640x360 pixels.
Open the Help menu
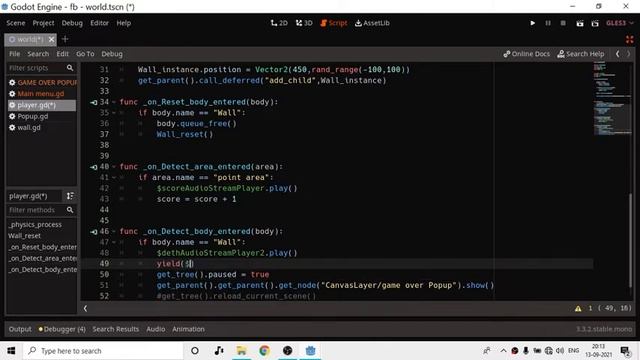click(x=123, y=23)
